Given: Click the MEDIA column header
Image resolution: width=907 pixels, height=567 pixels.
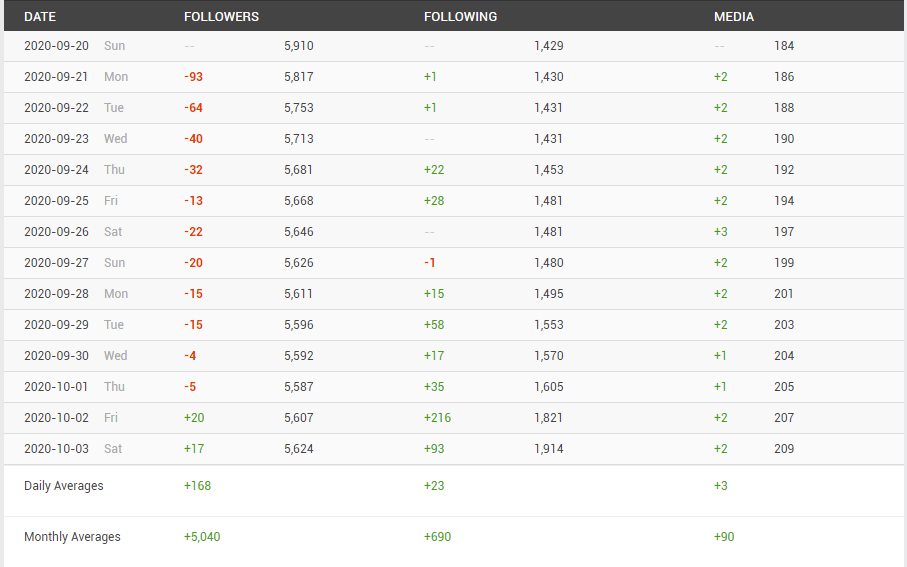Looking at the screenshot, I should pyautogui.click(x=733, y=17).
